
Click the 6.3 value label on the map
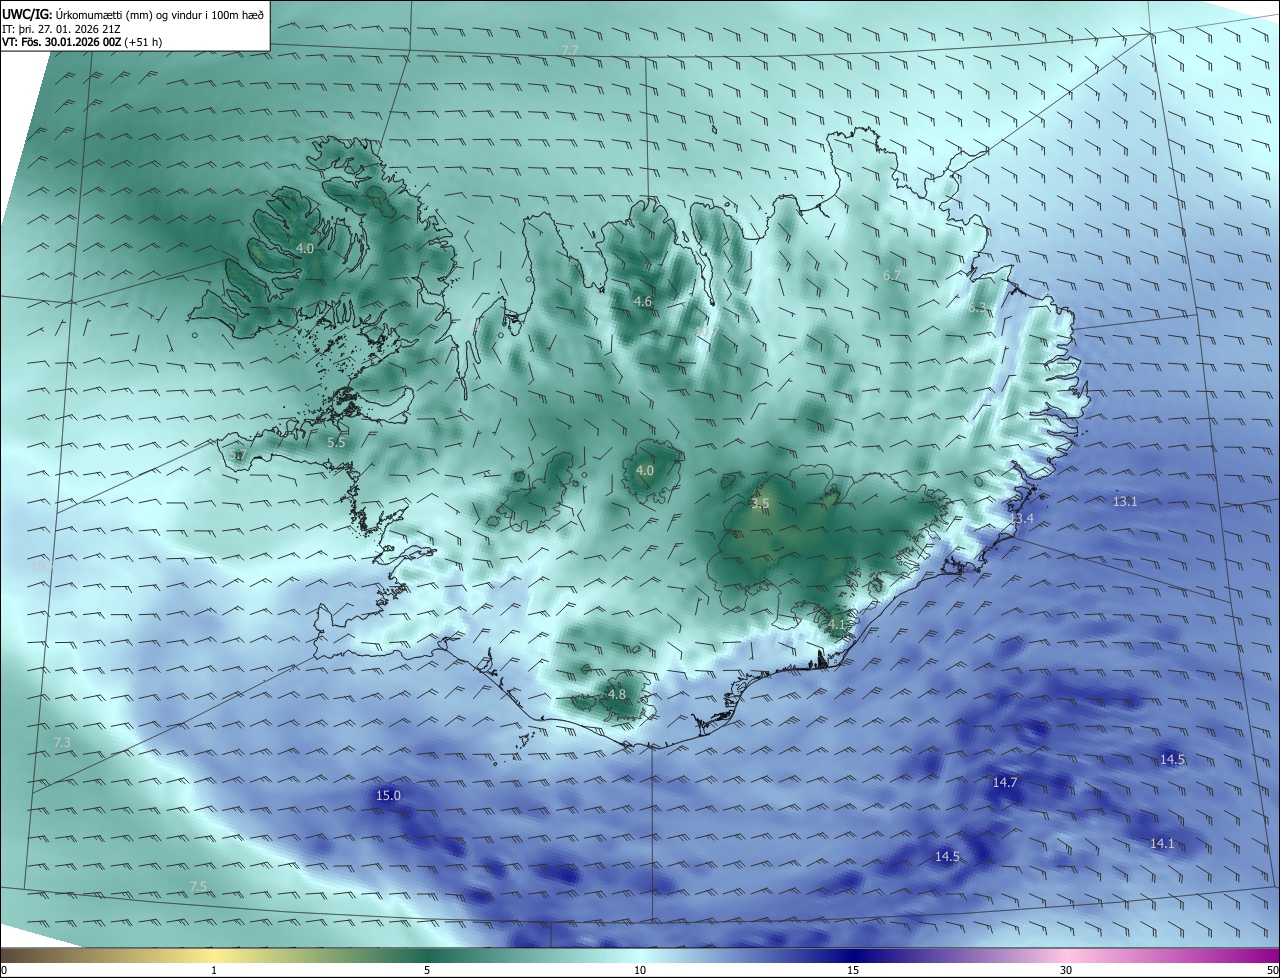[x=977, y=308]
